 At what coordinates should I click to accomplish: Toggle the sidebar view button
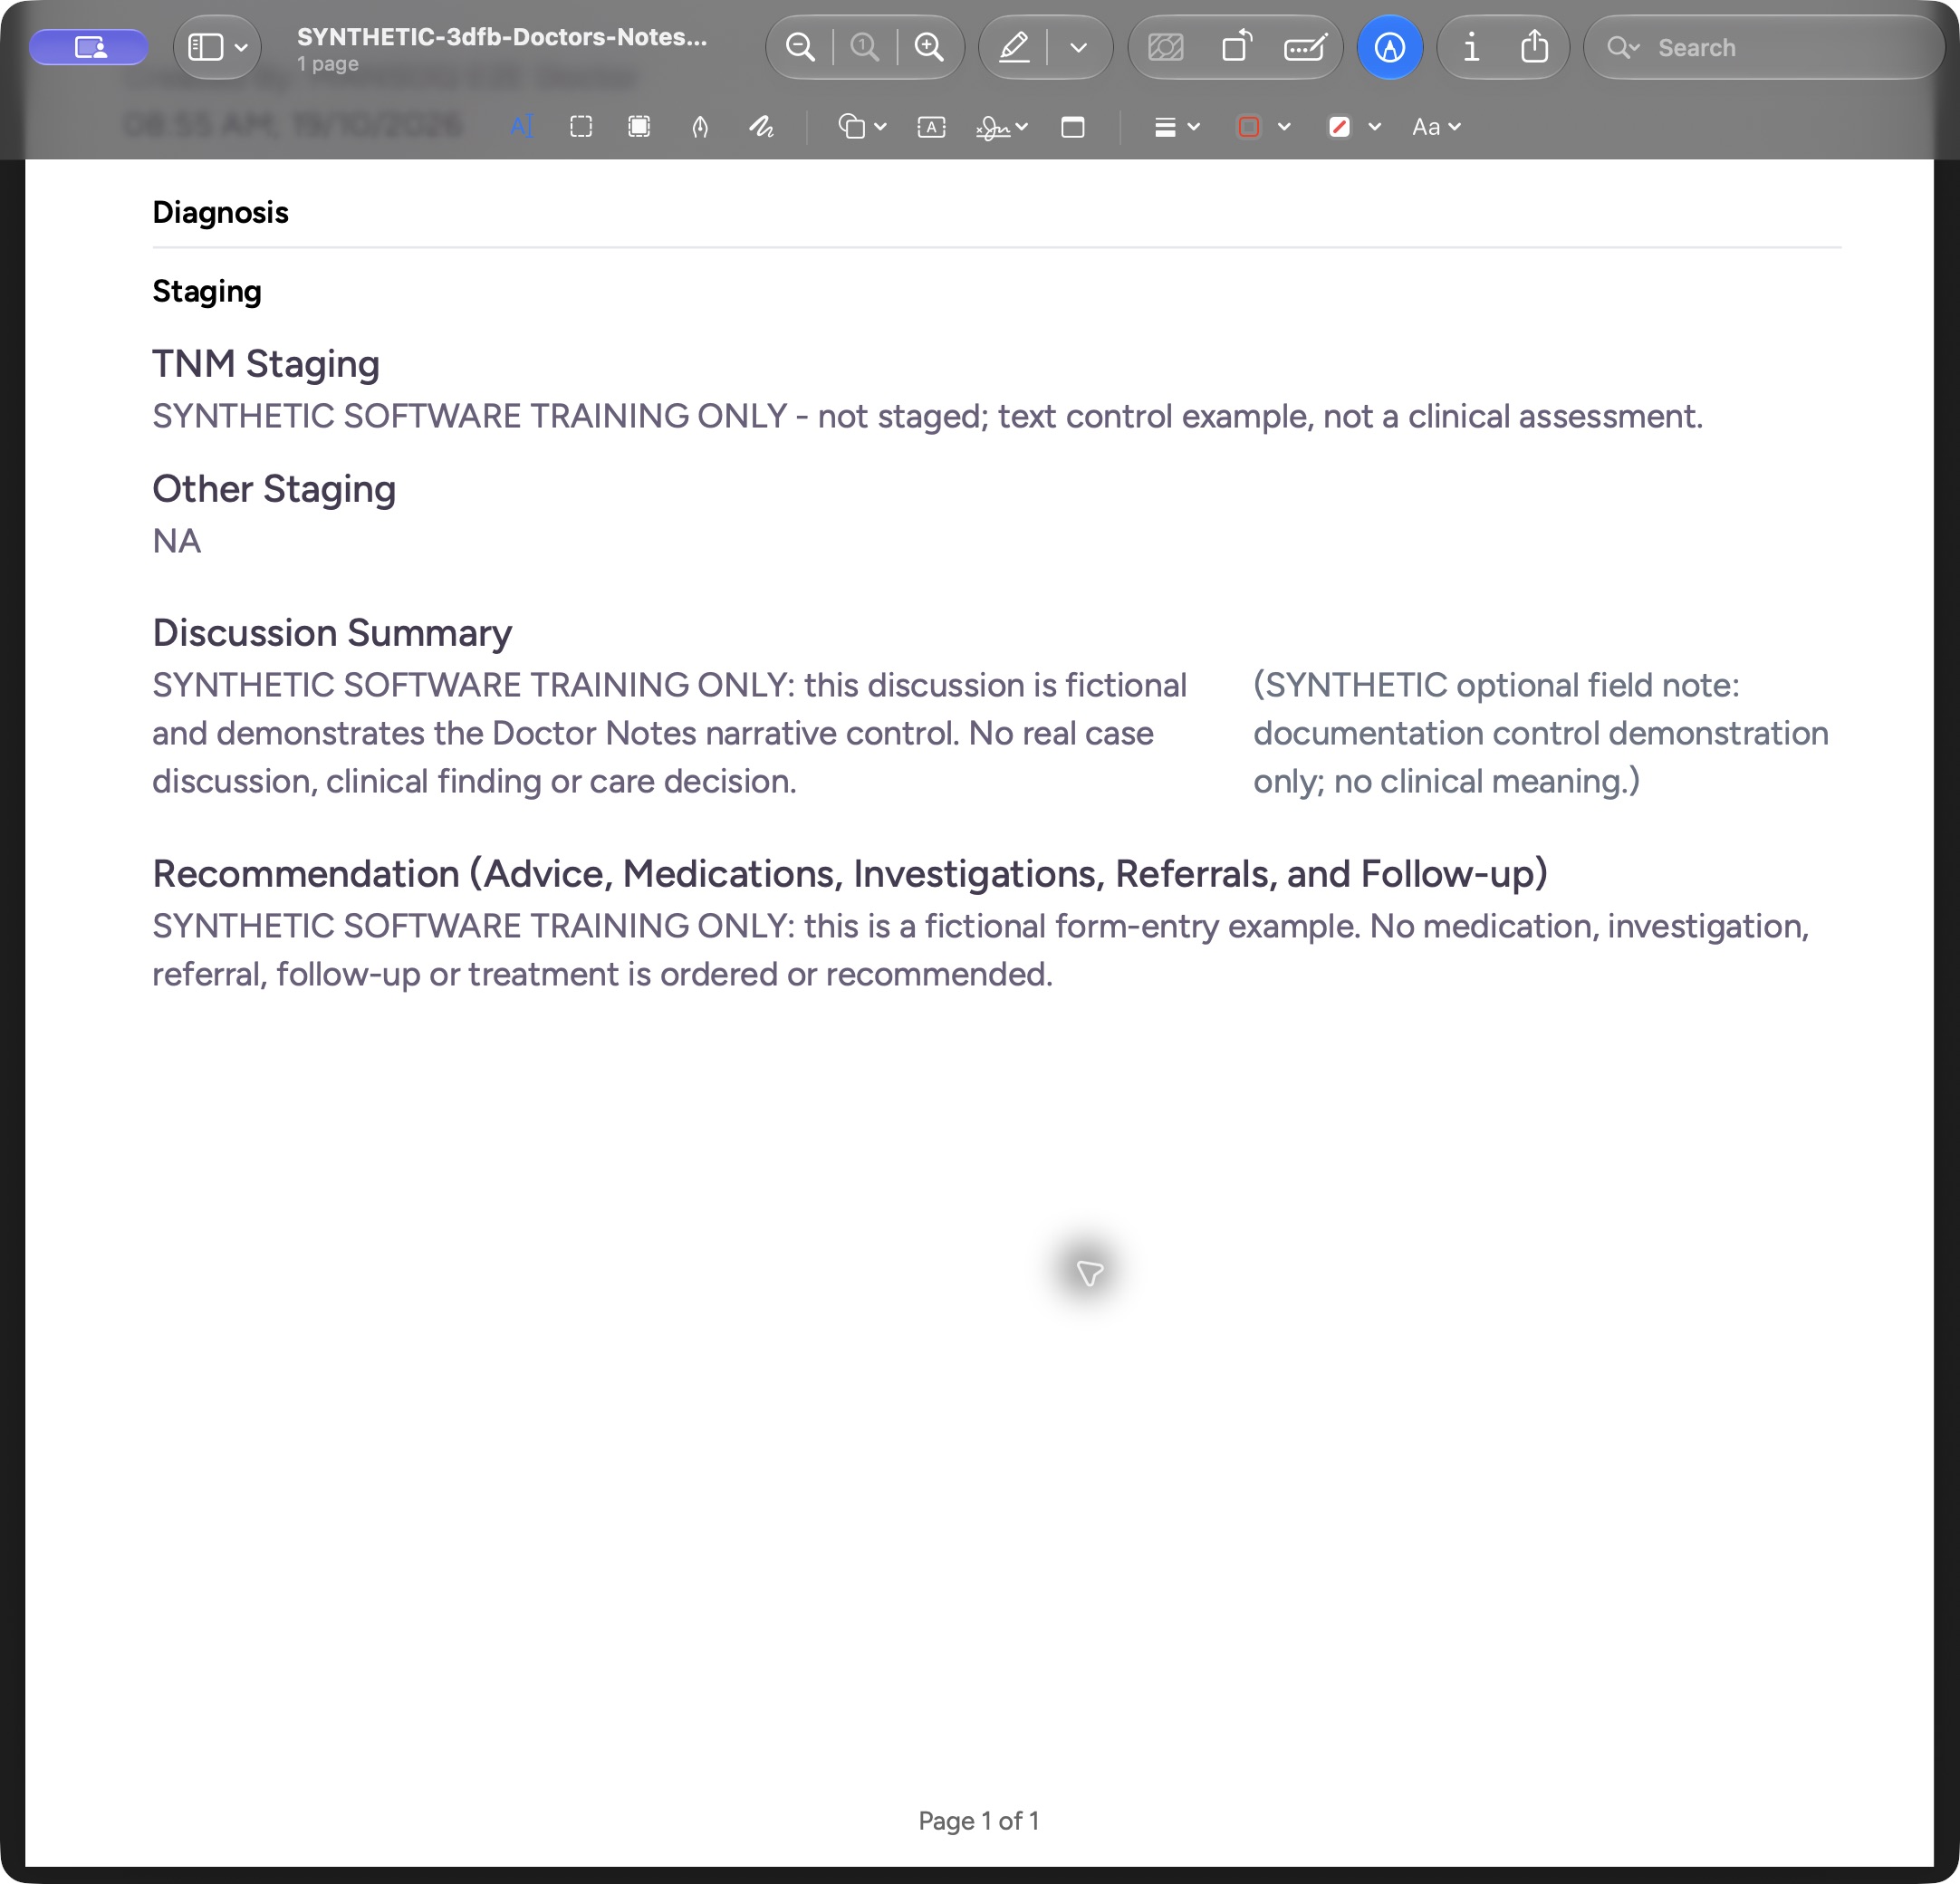click(205, 47)
